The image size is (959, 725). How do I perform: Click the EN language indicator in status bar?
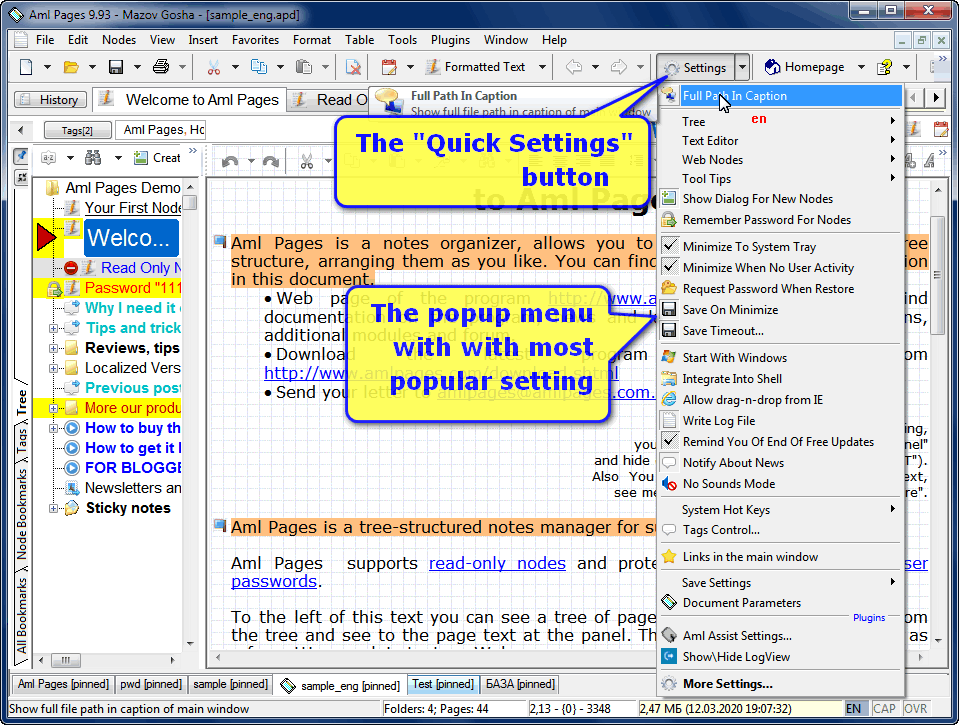pyautogui.click(x=853, y=708)
